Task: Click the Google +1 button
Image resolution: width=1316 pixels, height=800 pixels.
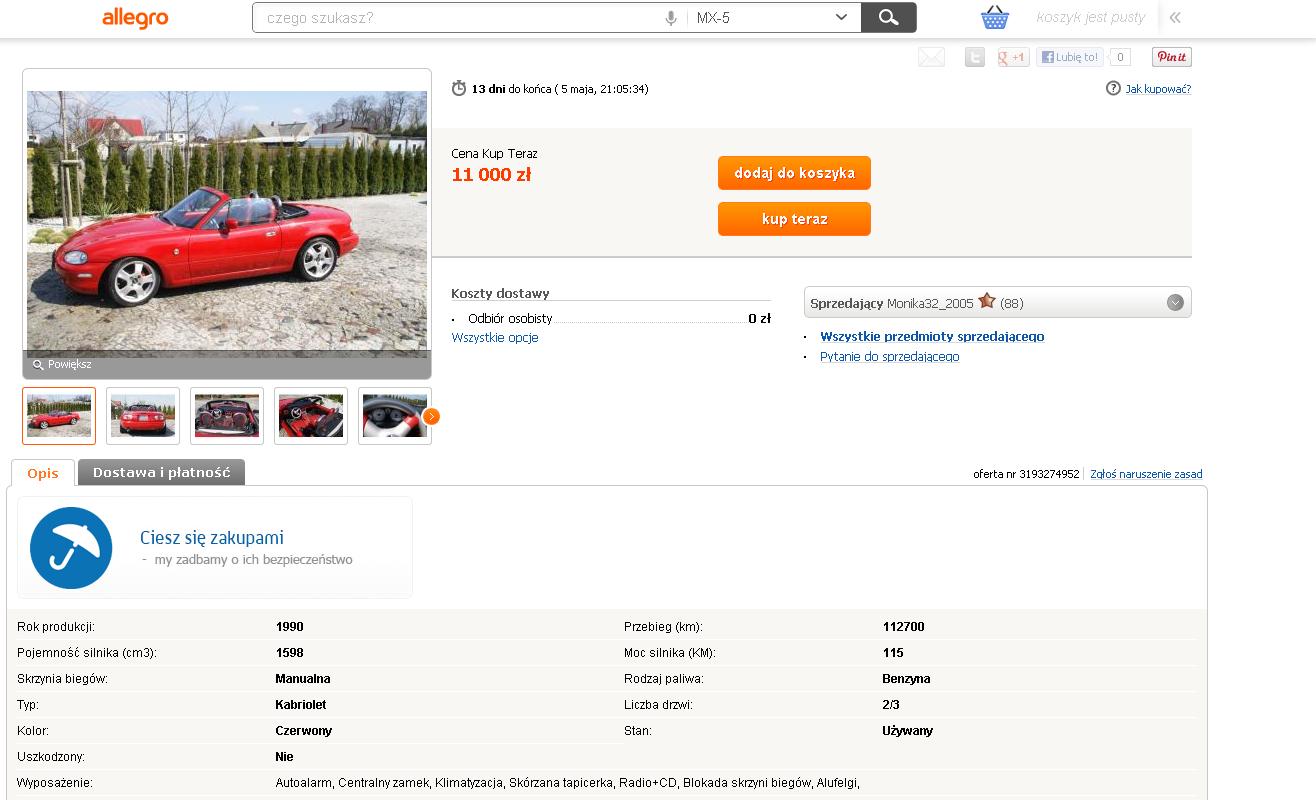Action: click(x=1013, y=57)
